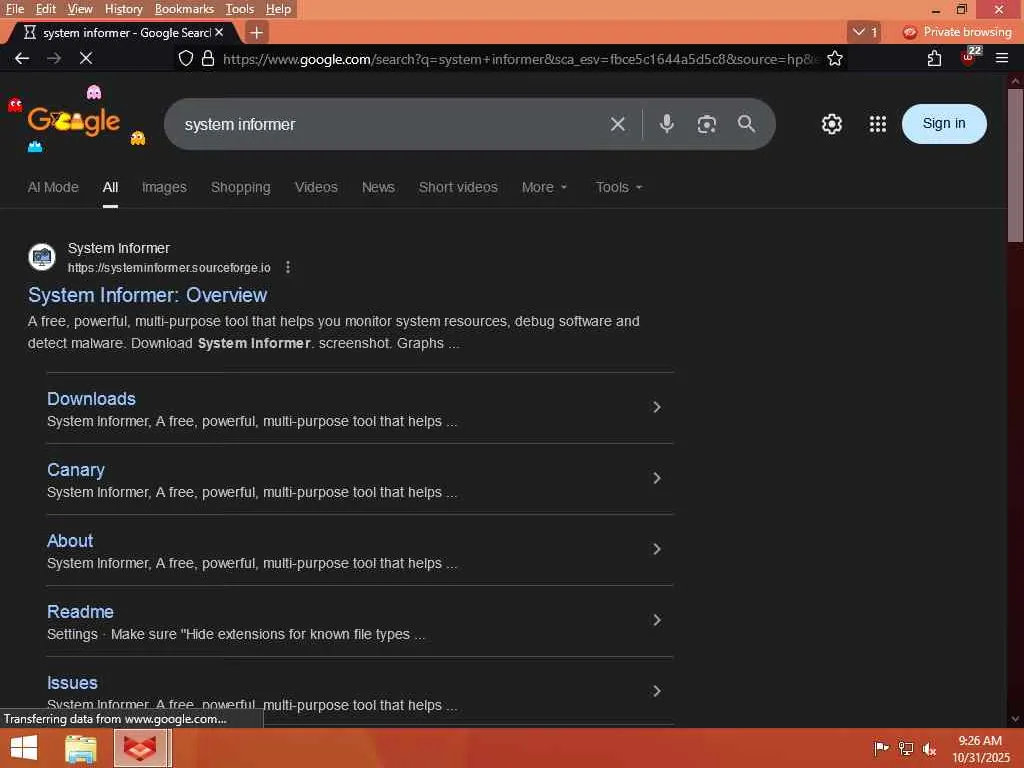Clear the search box text
The image size is (1024, 768).
[x=618, y=124]
